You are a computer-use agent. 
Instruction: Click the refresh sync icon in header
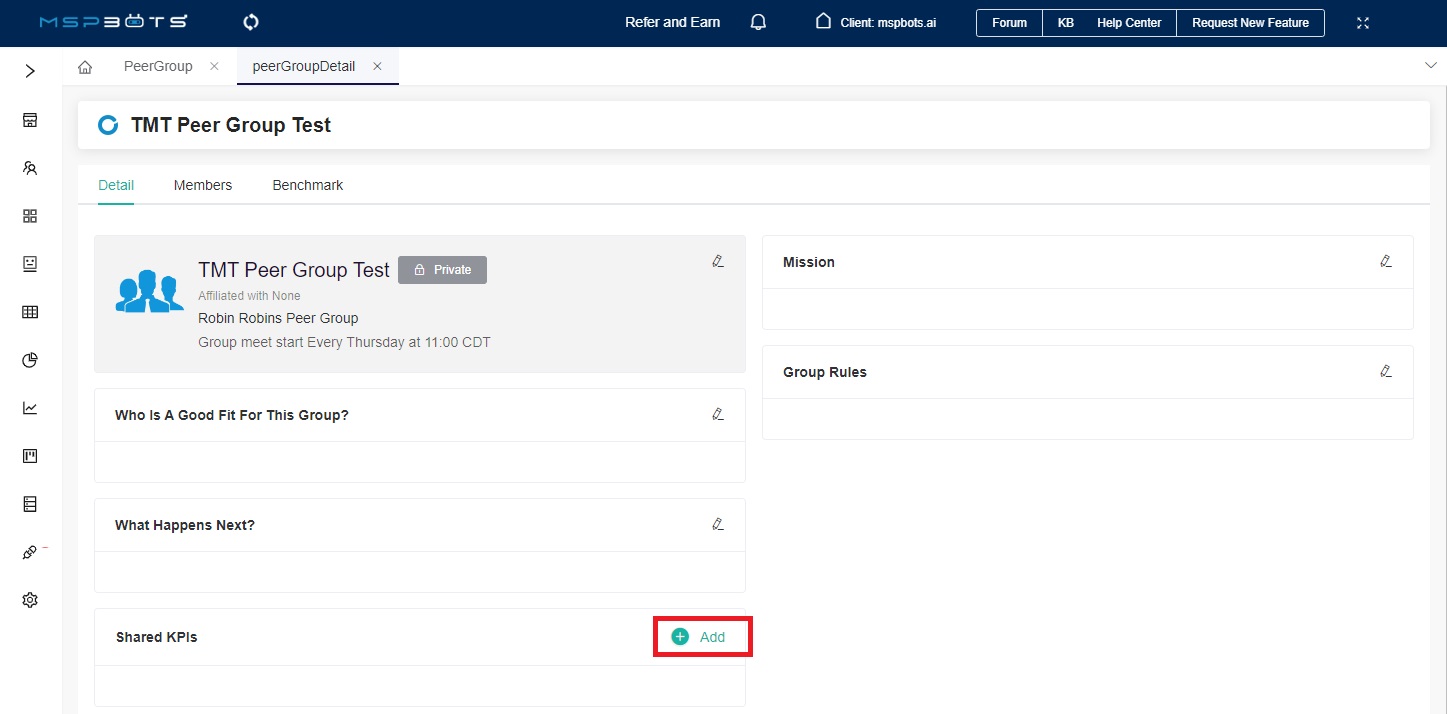pos(251,22)
